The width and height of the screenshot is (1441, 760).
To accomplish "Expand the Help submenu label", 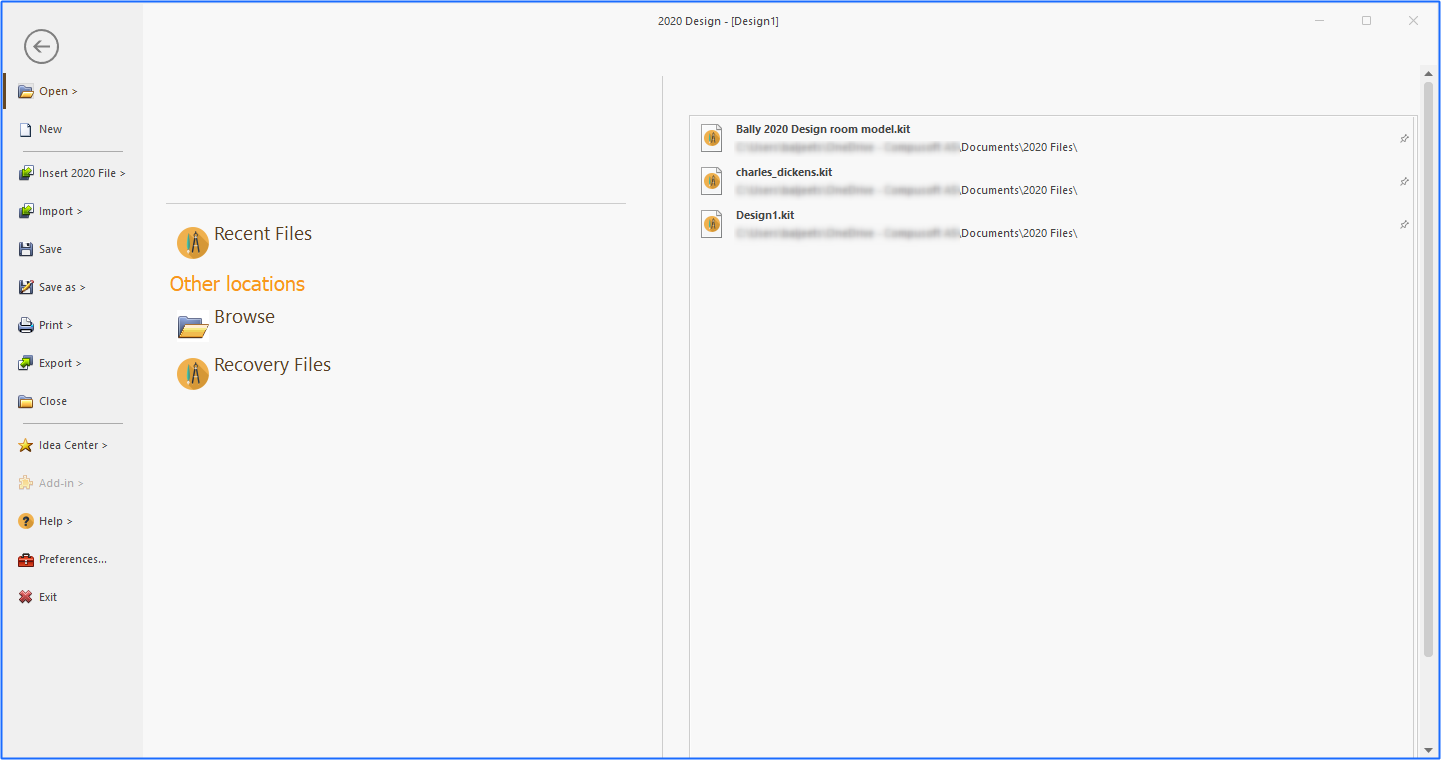I will coord(56,521).
